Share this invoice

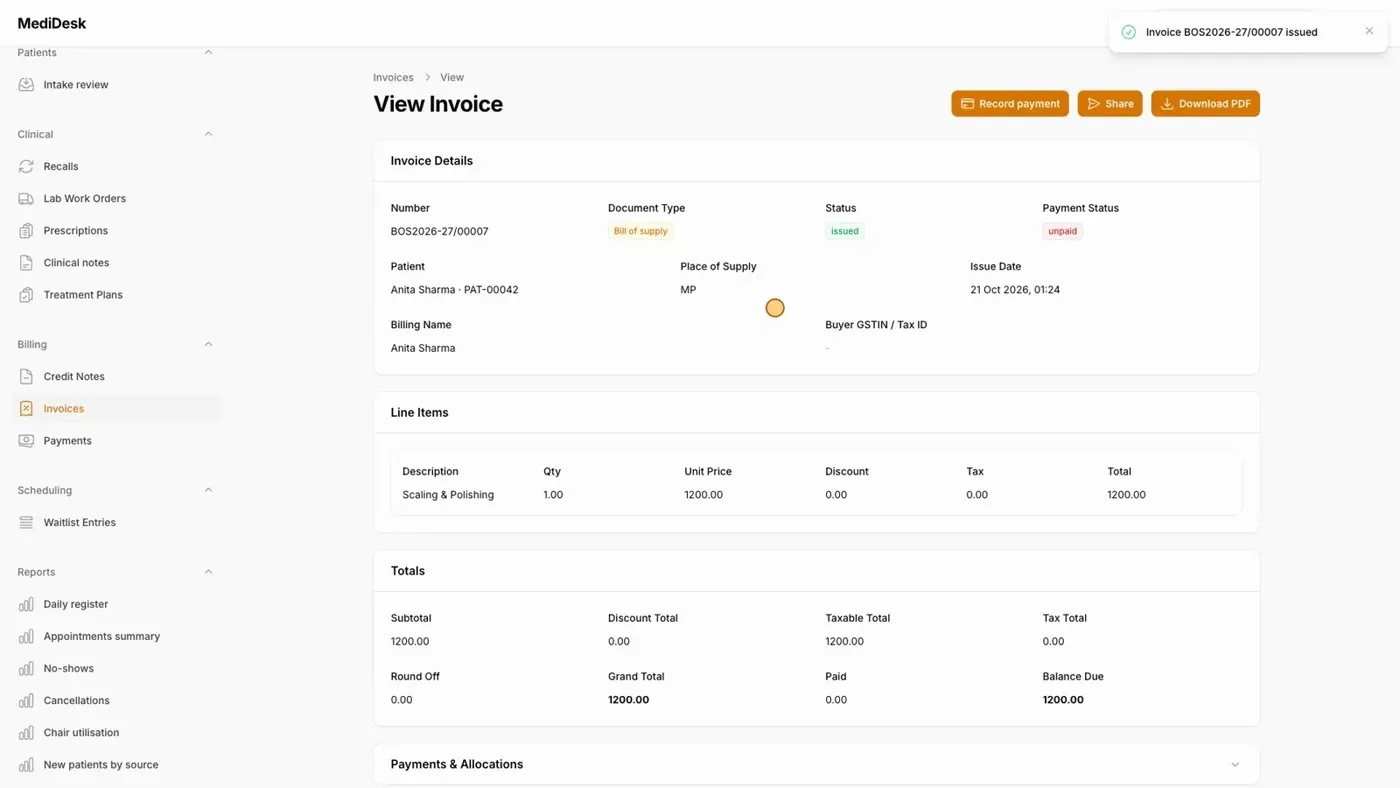(x=1110, y=104)
